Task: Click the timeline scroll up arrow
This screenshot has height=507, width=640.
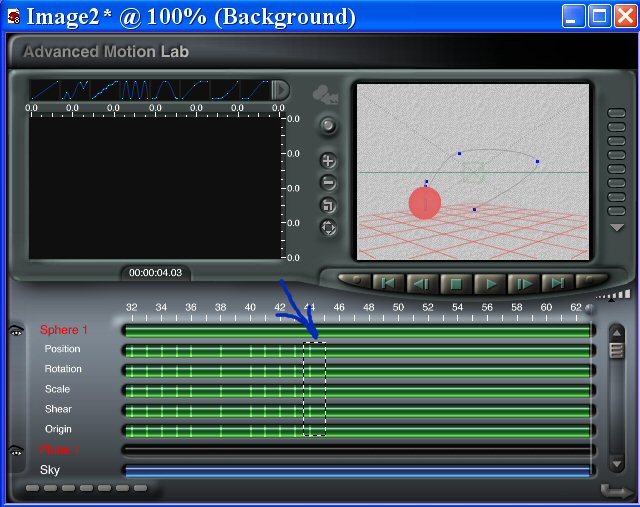Action: (x=617, y=333)
